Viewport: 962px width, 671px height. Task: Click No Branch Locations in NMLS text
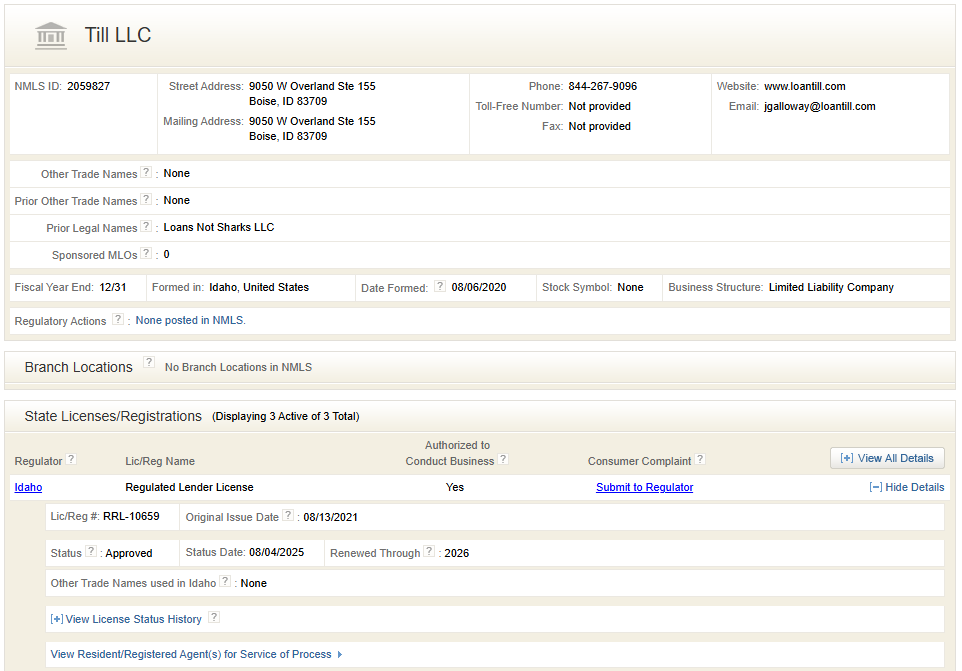click(238, 367)
